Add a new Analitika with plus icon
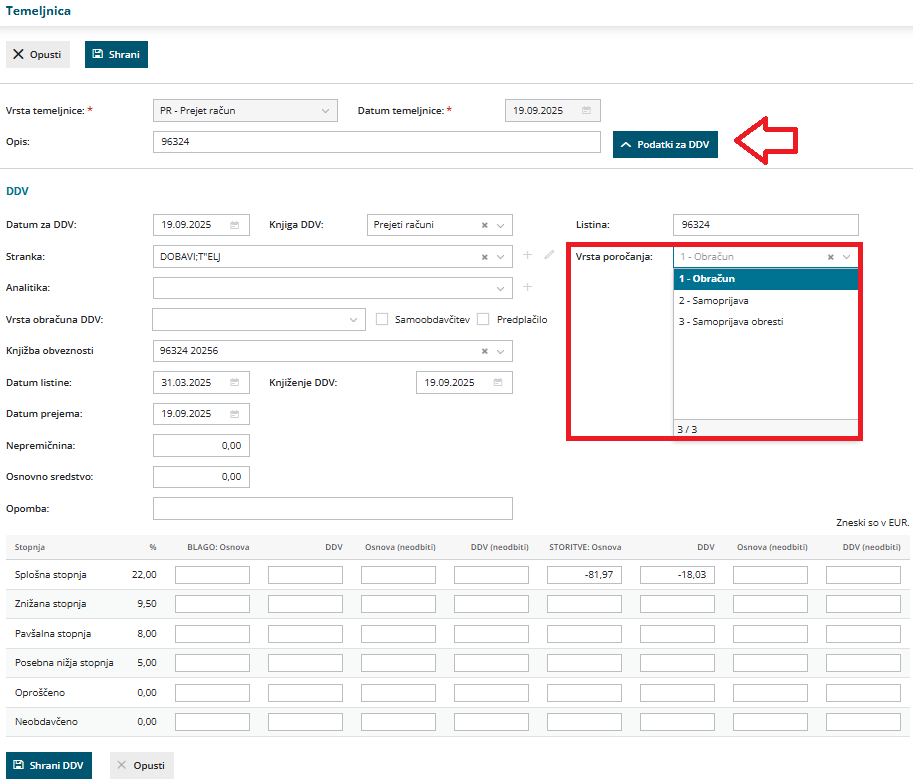 528,287
